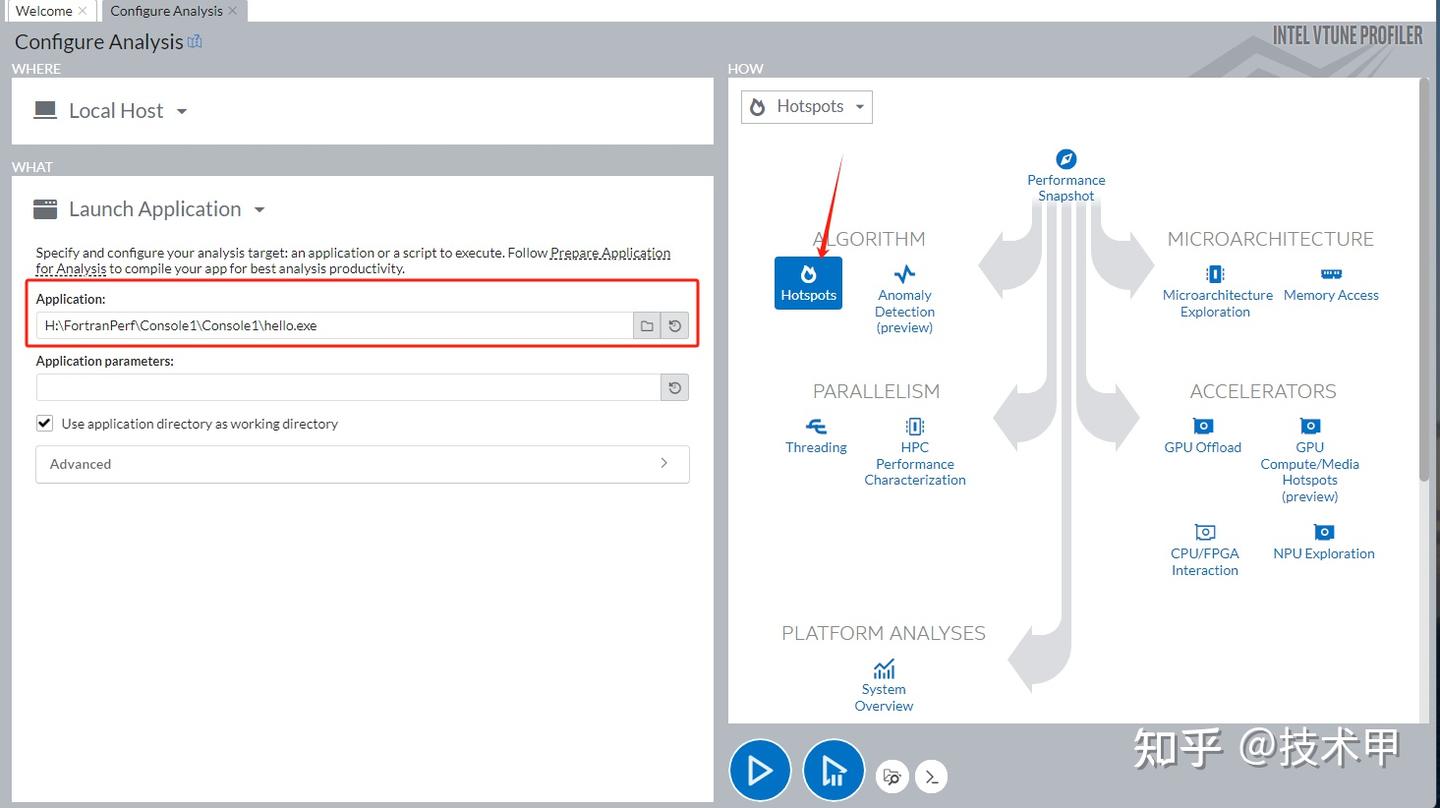The width and height of the screenshot is (1440, 808).
Task: Select Microarchitecture Exploration analysis
Action: click(x=1216, y=285)
